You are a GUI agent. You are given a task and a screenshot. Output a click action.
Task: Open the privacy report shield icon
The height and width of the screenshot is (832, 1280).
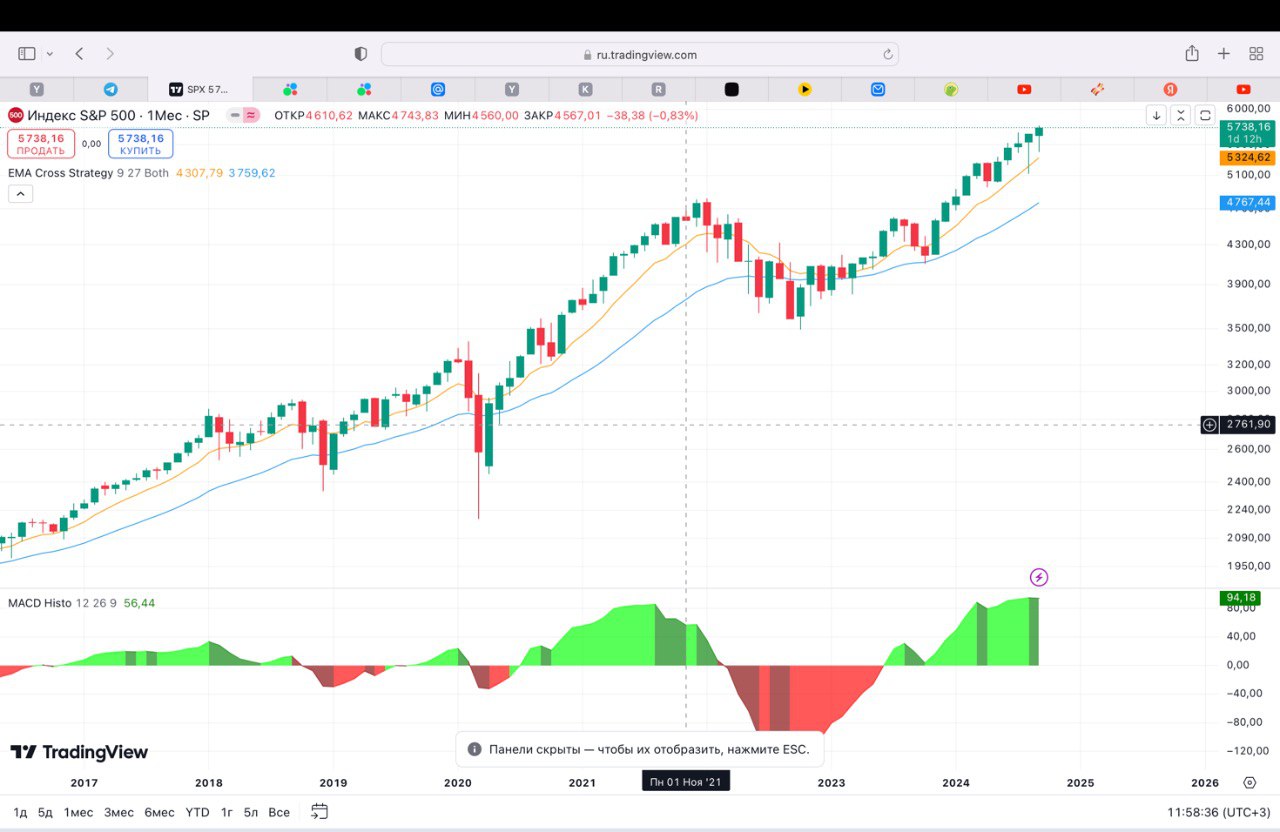(361, 54)
